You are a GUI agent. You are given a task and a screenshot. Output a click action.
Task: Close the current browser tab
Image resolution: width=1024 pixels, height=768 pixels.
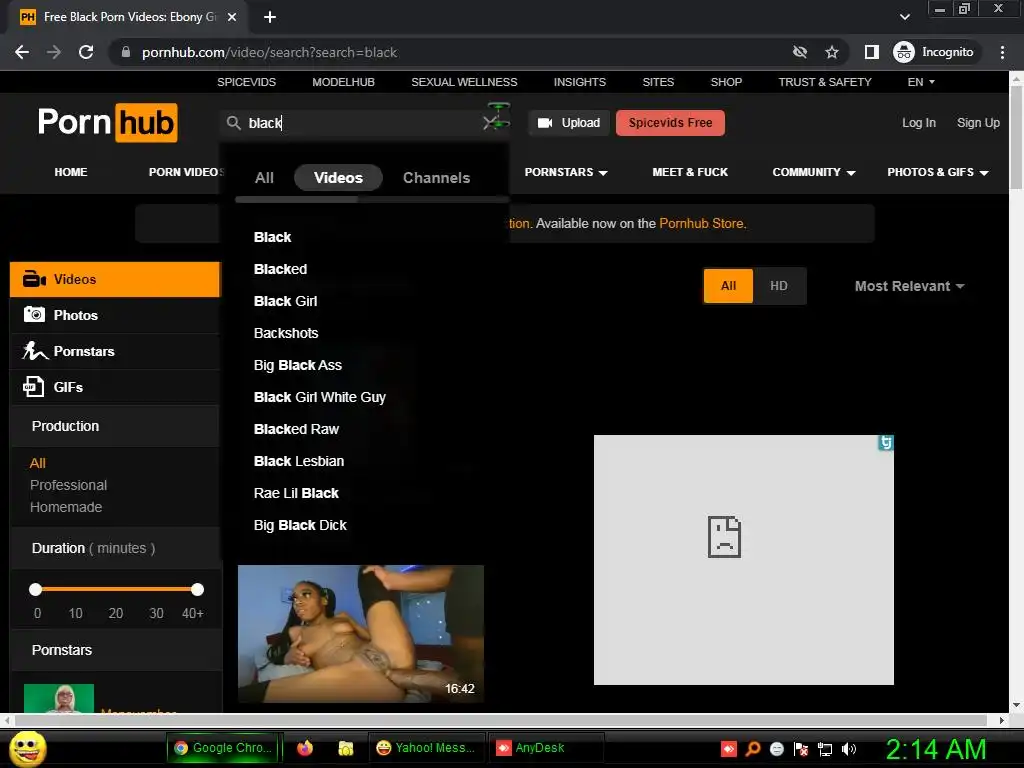coord(232,17)
